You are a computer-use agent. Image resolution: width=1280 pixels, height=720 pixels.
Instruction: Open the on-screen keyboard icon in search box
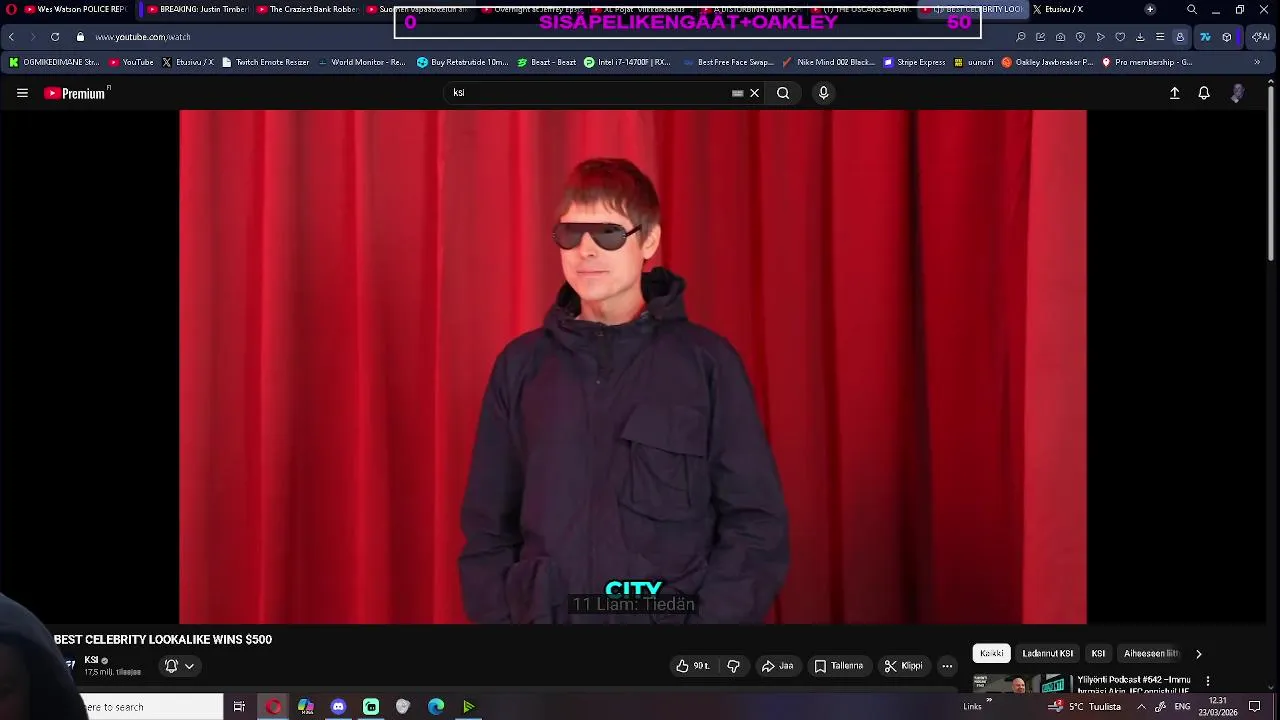point(737,93)
